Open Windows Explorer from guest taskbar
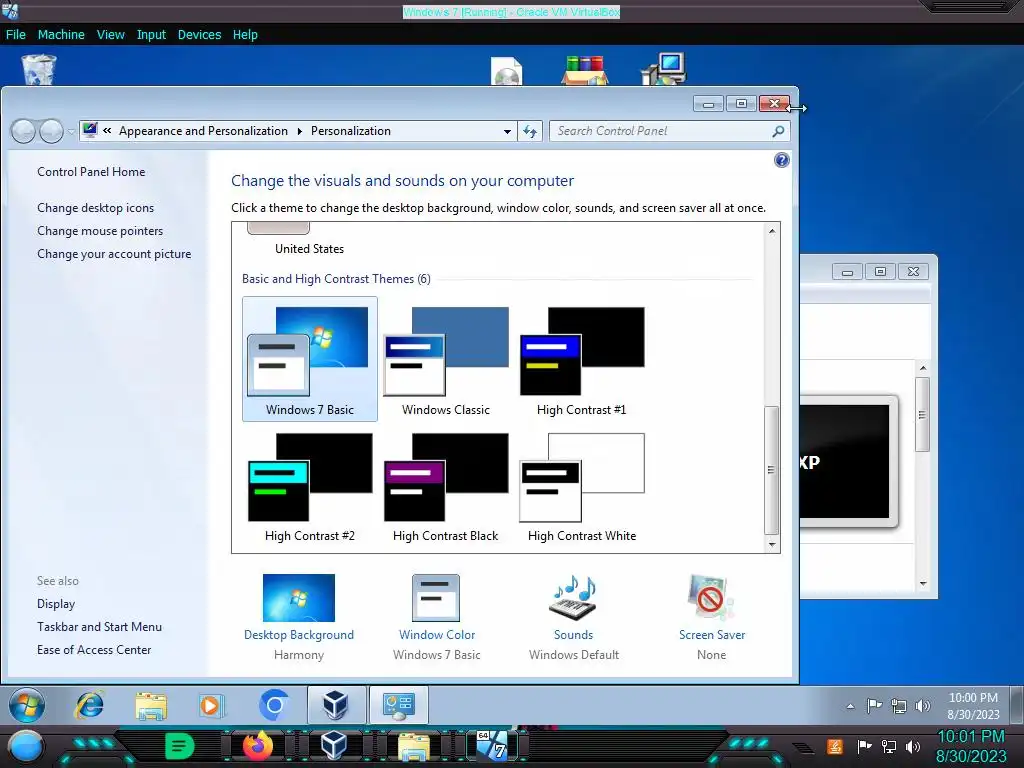1024x768 pixels. click(151, 705)
